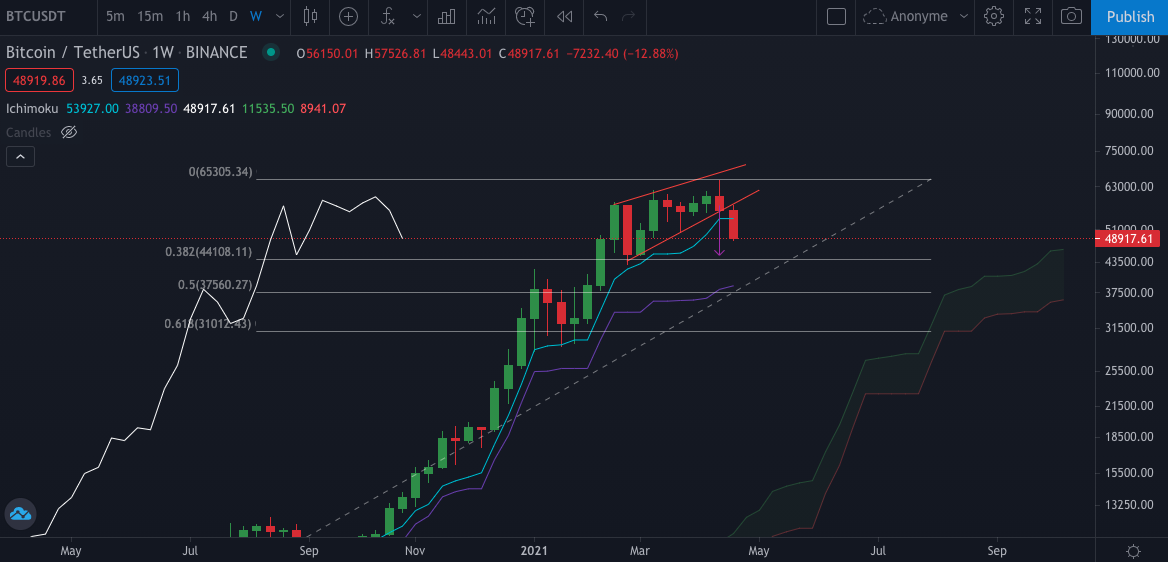Choose the W weekly timeframe
1168x562 pixels.
(256, 16)
